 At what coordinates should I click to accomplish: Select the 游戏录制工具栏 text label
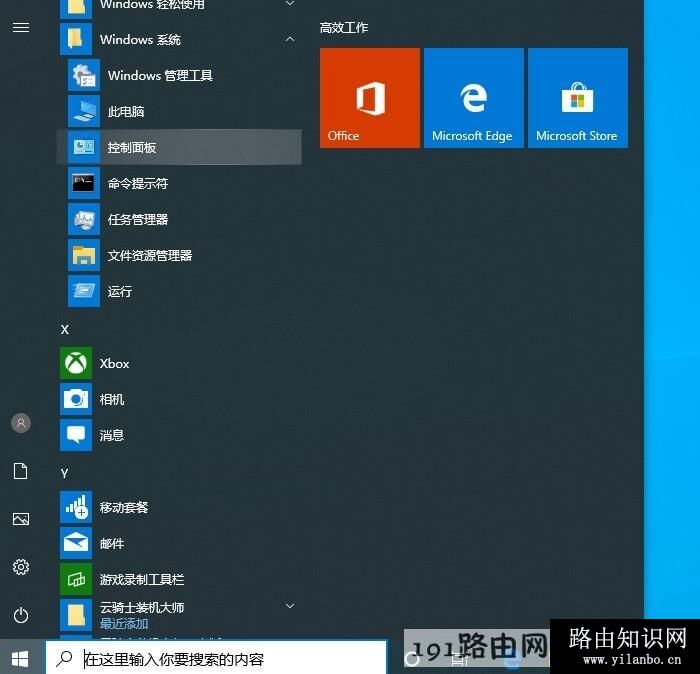(142, 579)
